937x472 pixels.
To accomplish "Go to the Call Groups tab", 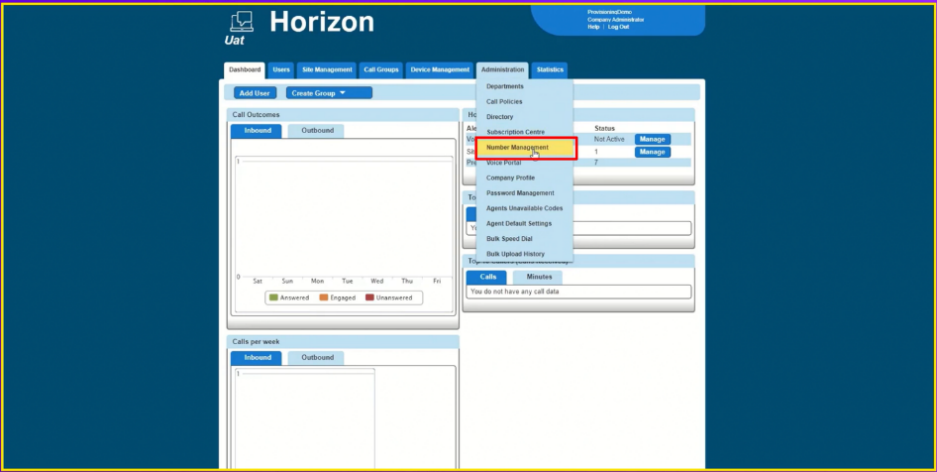I will (x=381, y=70).
